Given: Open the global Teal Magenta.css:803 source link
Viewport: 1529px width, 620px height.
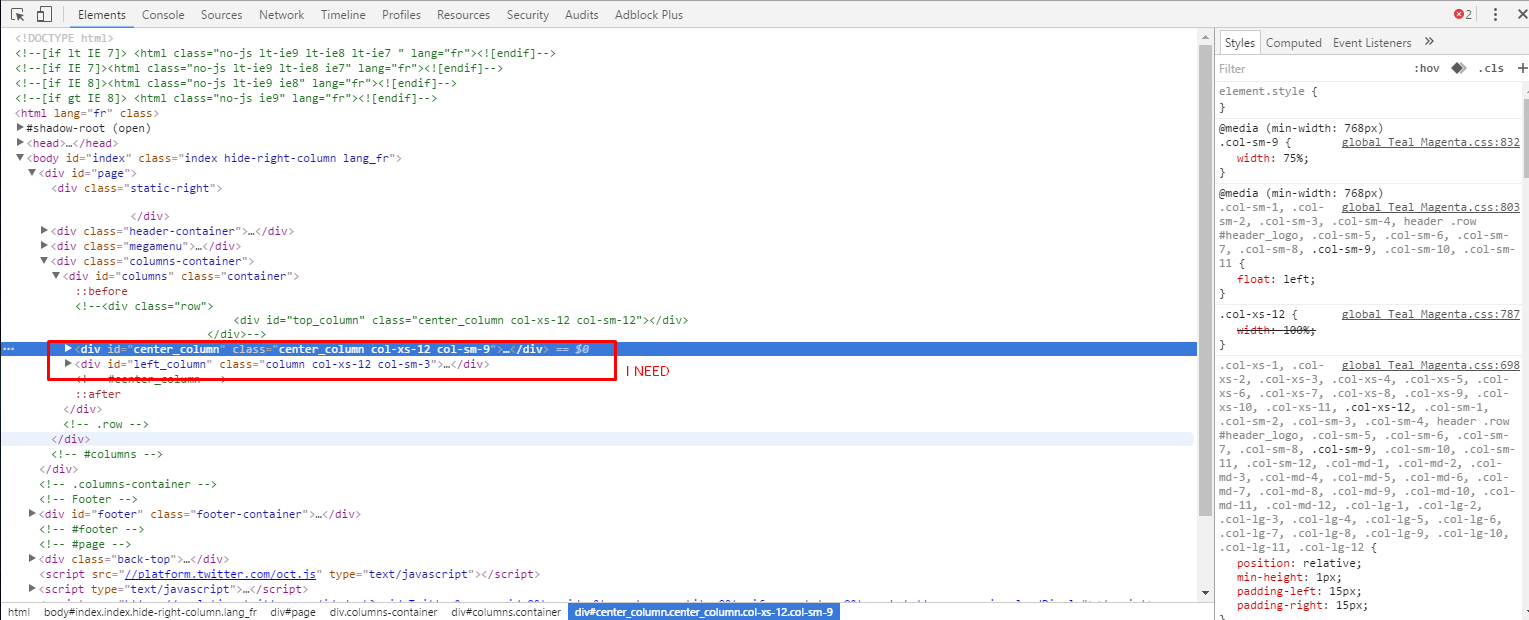Looking at the screenshot, I should (x=1431, y=207).
